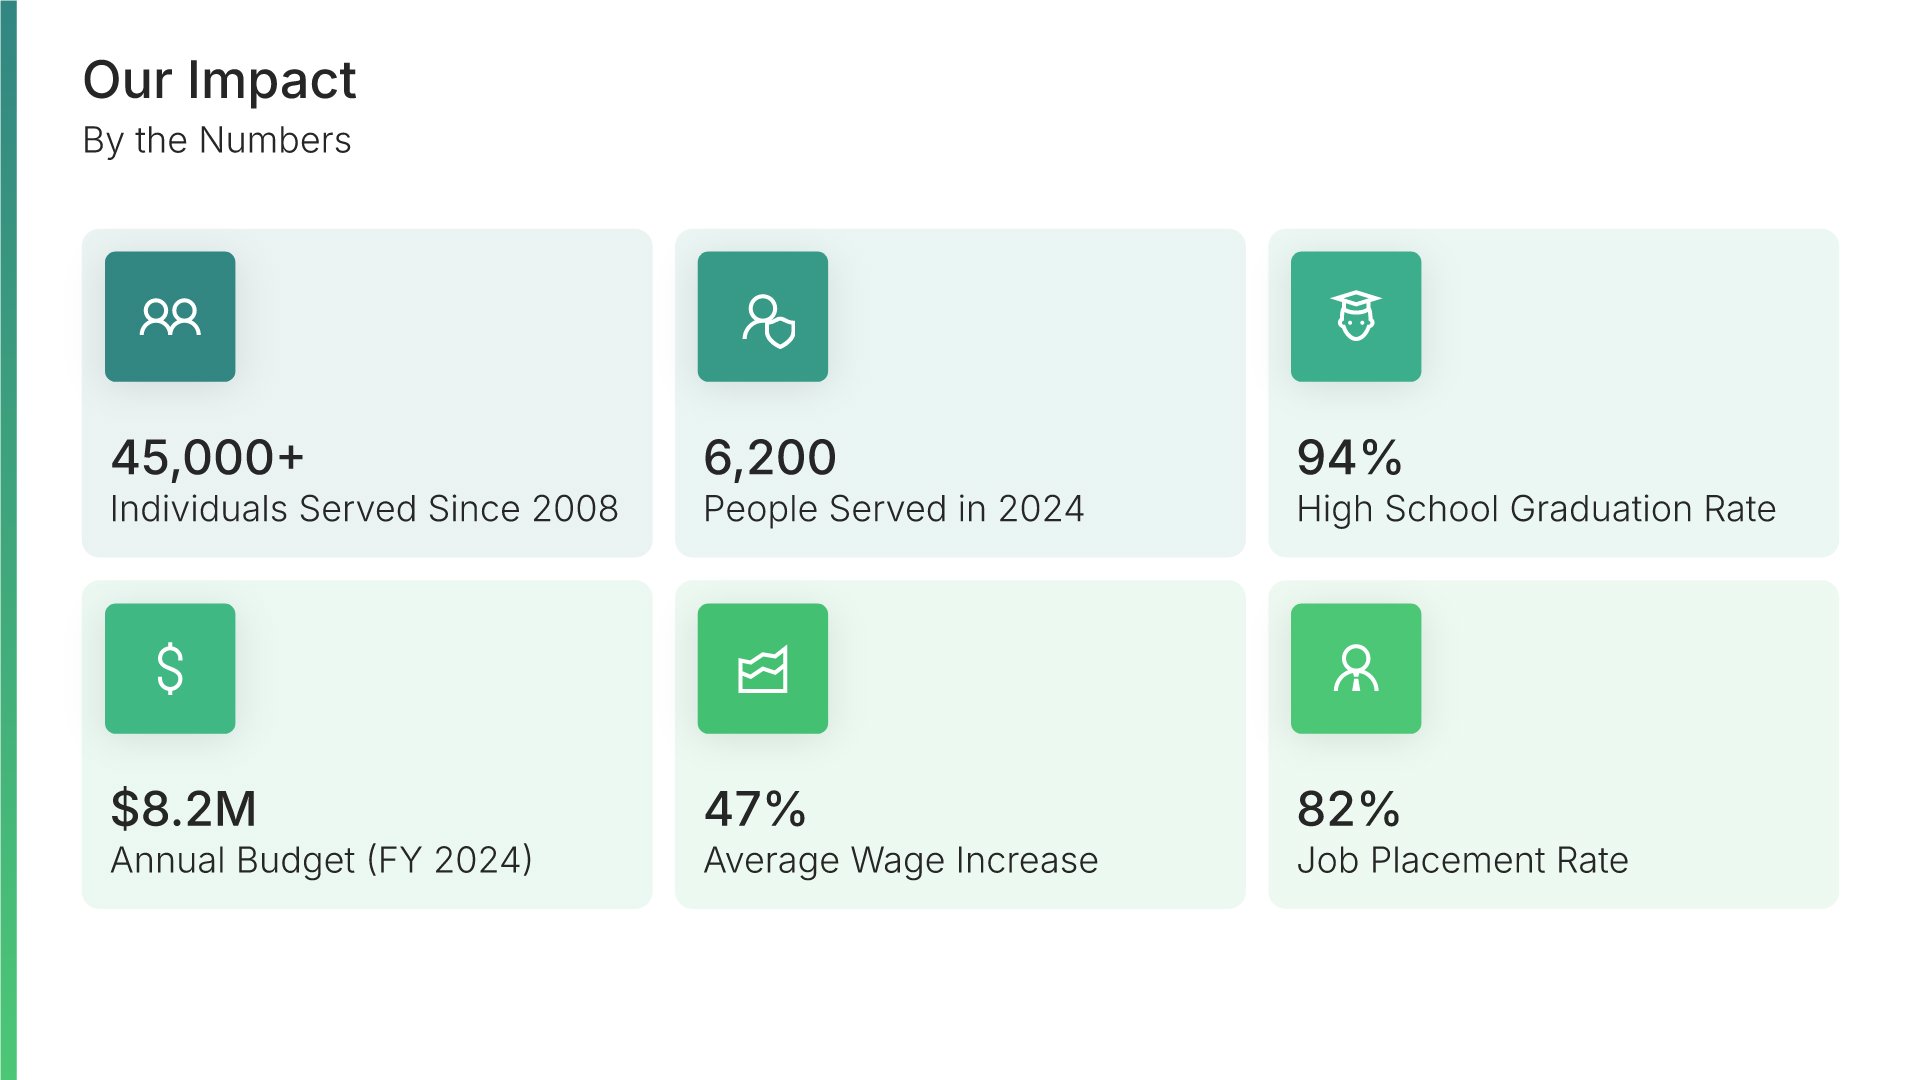This screenshot has height=1080, width=1920.
Task: Click the $8.2M budget figure
Action: click(x=184, y=809)
